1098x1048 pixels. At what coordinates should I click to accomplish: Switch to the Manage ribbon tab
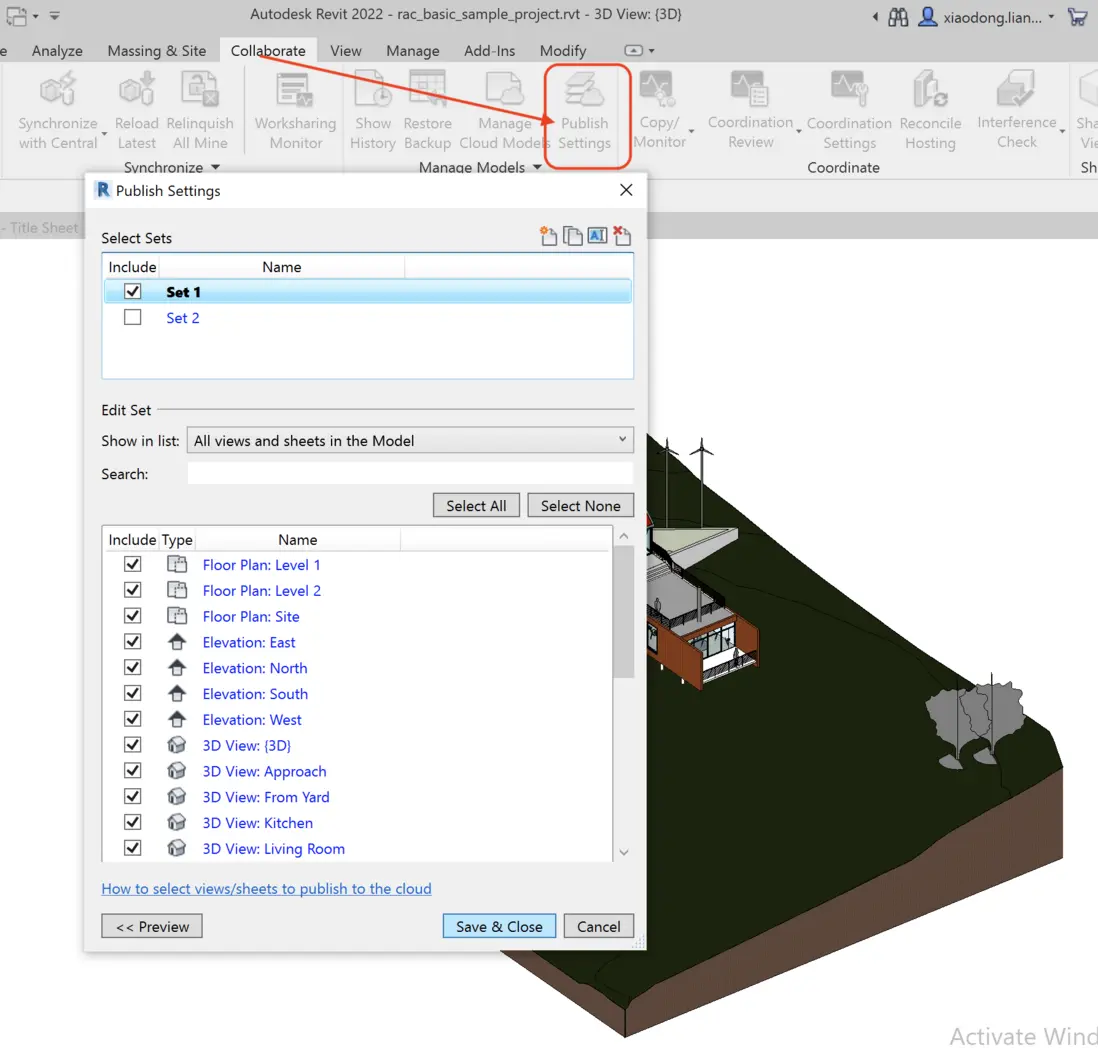click(x=412, y=51)
